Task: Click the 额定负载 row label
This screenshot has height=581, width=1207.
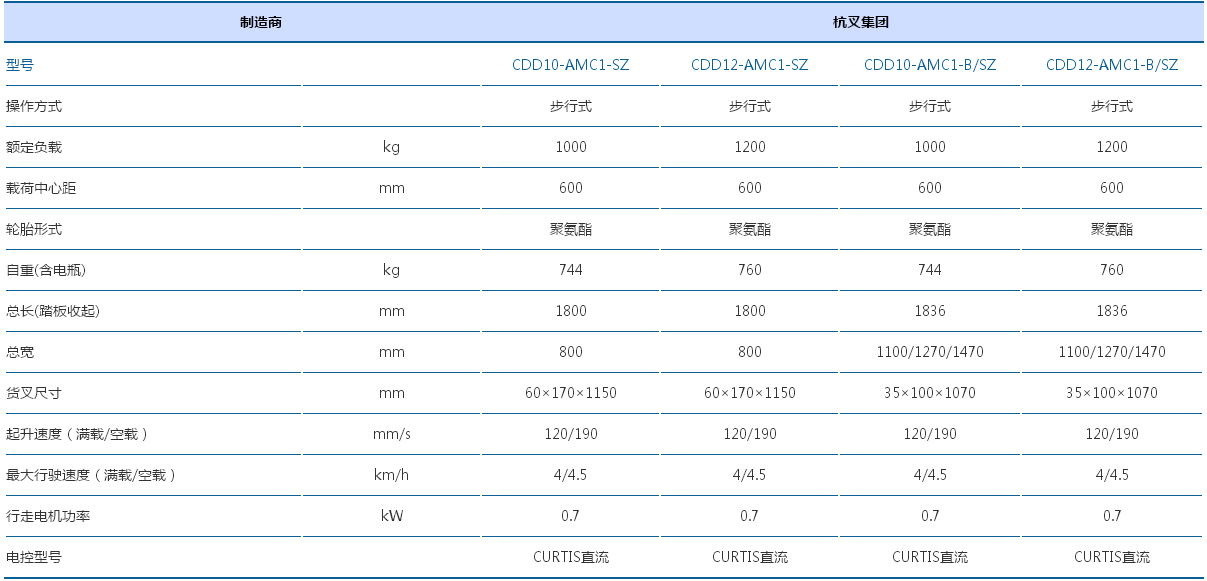Action: point(34,147)
